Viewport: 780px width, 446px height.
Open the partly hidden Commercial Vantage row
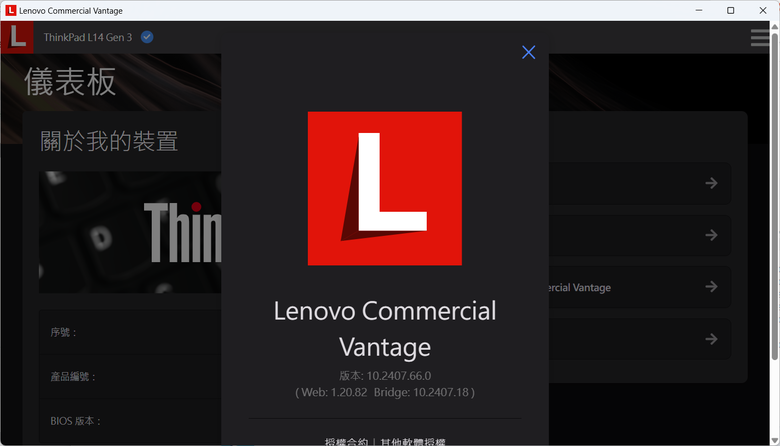click(x=640, y=287)
